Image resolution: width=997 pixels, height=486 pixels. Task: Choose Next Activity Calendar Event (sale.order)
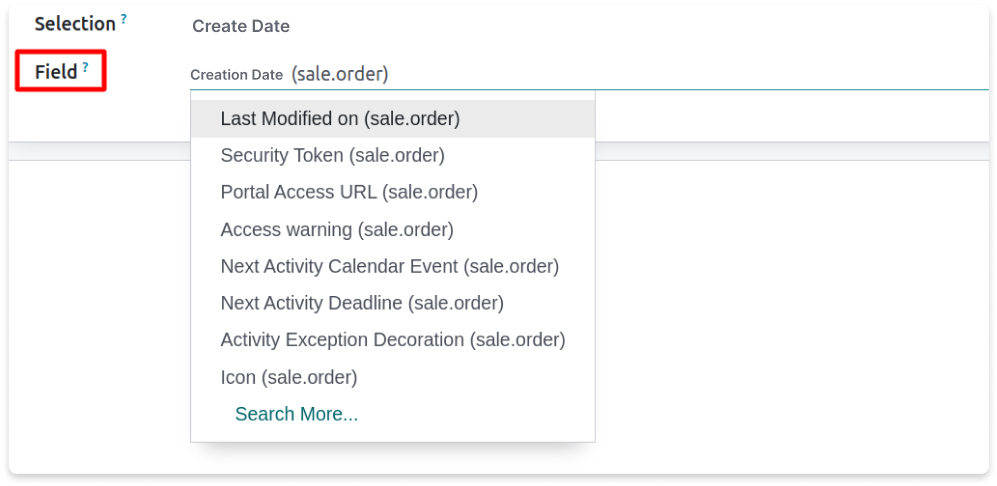(393, 267)
